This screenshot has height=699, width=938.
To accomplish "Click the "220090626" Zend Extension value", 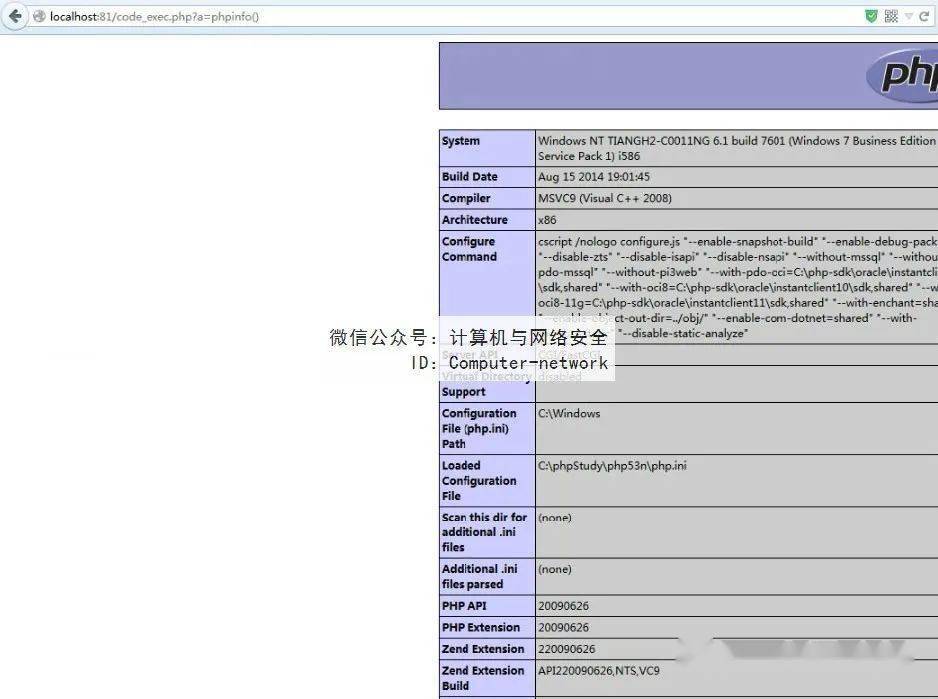I will pos(567,649).
